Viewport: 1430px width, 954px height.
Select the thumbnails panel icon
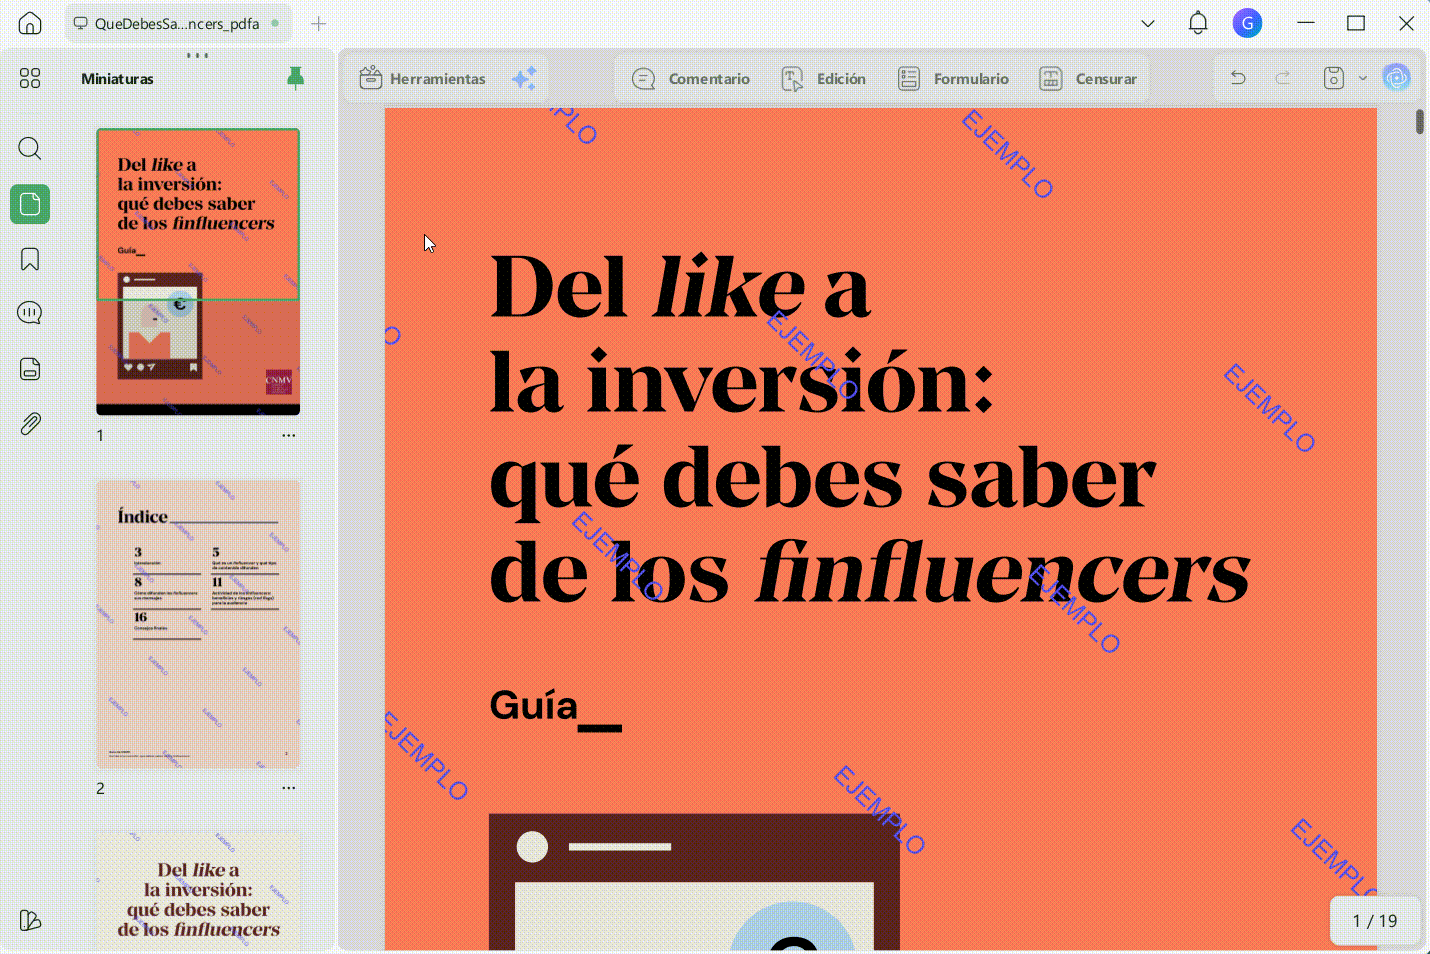(x=30, y=204)
